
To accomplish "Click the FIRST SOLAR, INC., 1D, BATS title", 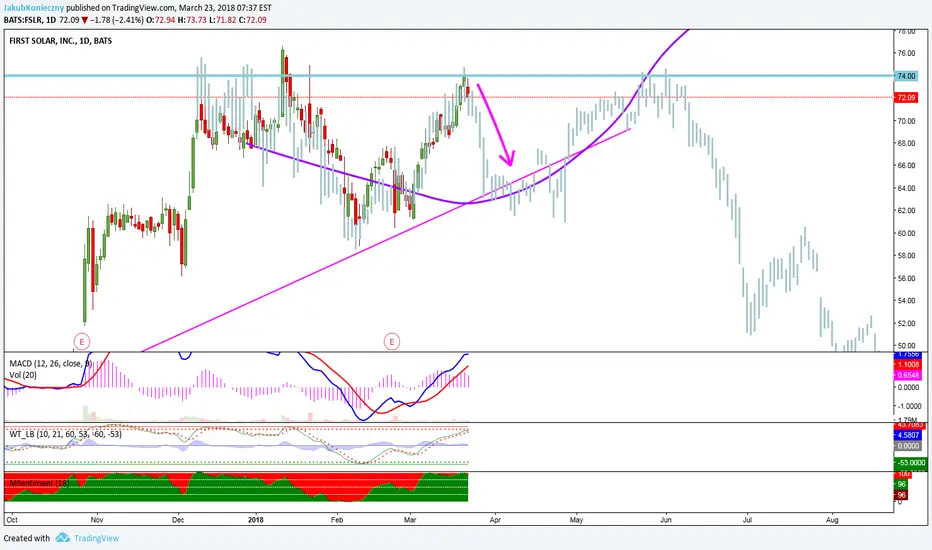I will point(61,41).
